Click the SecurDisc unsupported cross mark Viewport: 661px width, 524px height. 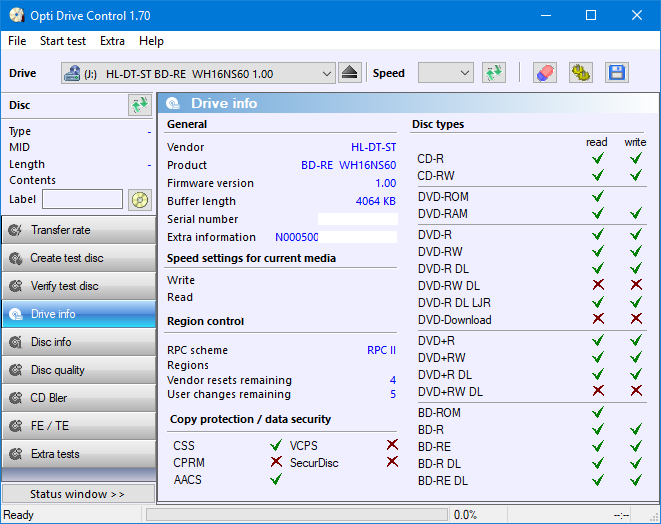(x=392, y=462)
